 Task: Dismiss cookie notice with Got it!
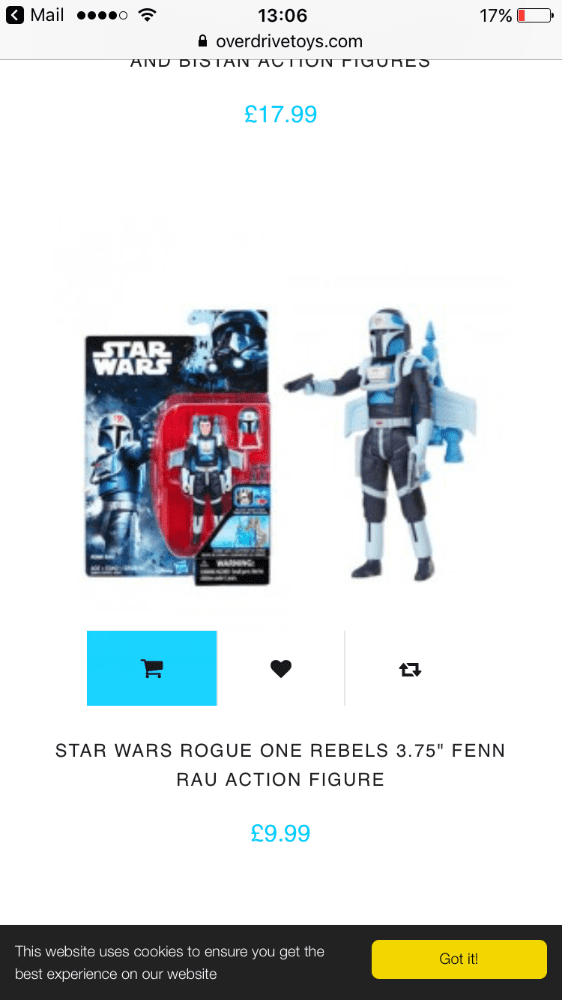459,959
